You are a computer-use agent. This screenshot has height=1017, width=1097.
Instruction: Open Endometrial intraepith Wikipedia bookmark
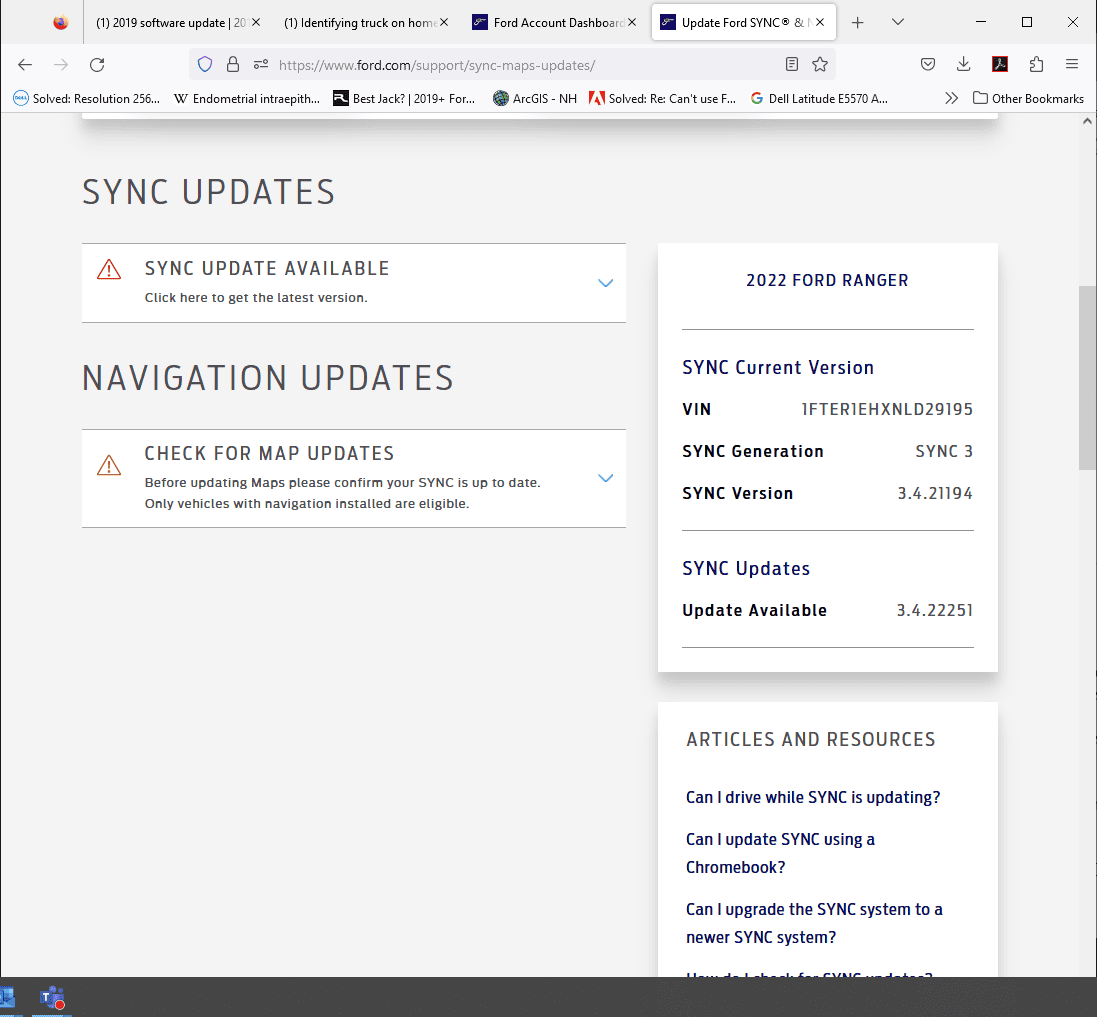(247, 99)
